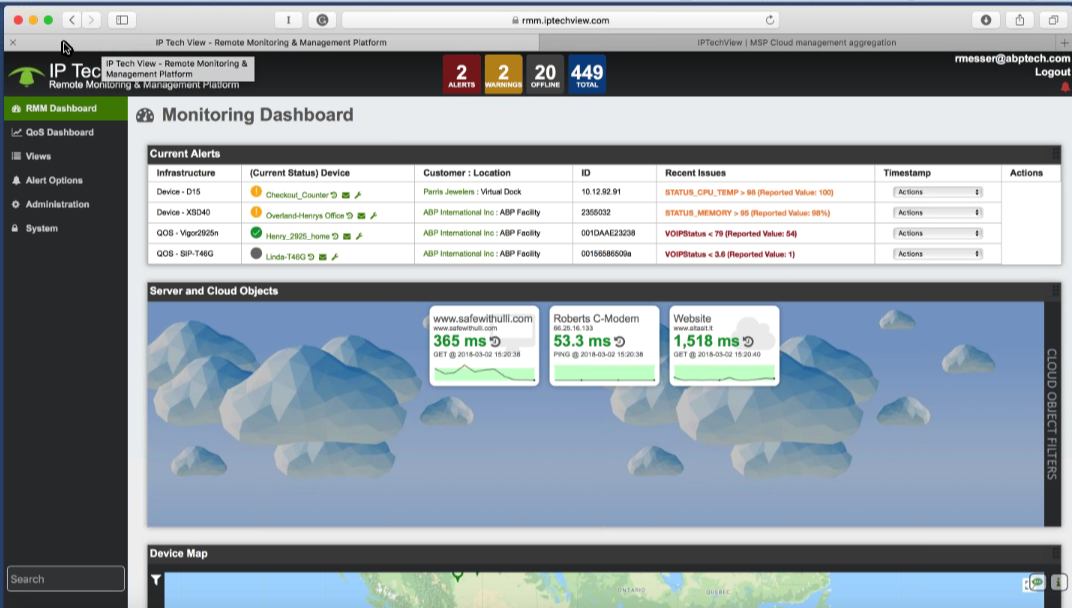Screen dimensions: 1072x608
Task: Switch to IPTechView MSP Cloud management tab
Action: tap(796, 43)
